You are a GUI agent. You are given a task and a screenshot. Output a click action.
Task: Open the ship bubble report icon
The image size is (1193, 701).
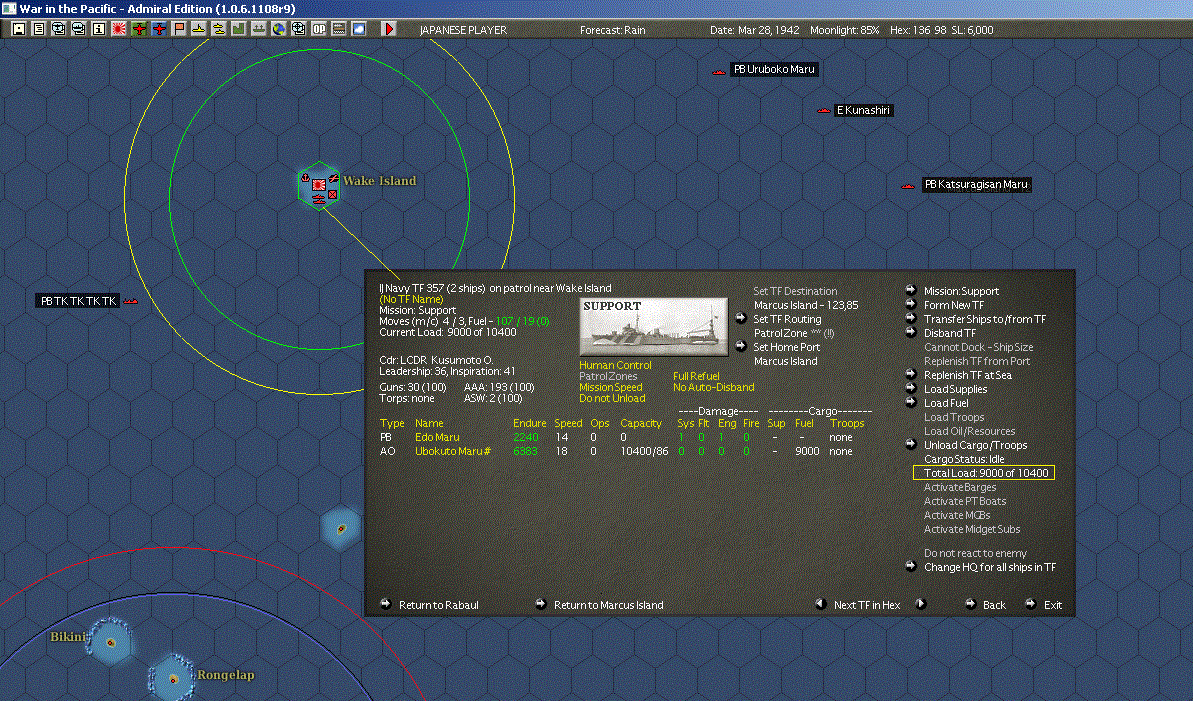78,29
